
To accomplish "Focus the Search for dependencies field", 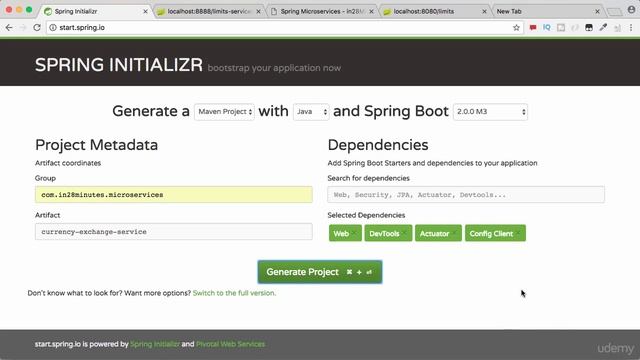I will coord(466,195).
